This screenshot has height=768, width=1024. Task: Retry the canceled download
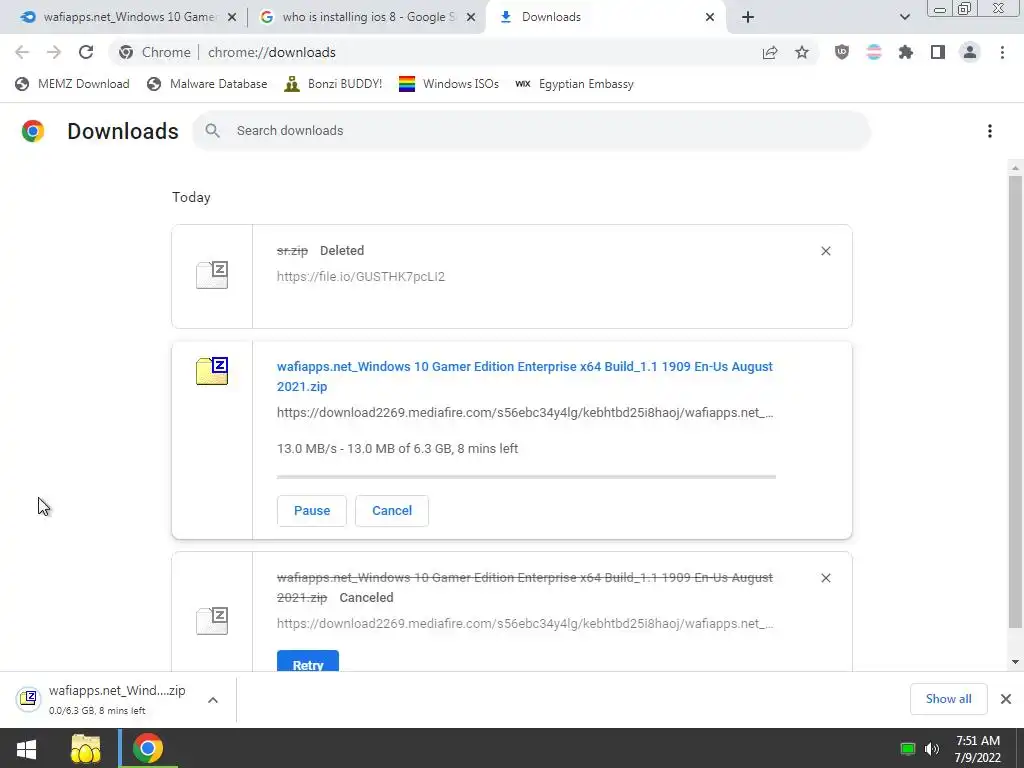(x=308, y=661)
